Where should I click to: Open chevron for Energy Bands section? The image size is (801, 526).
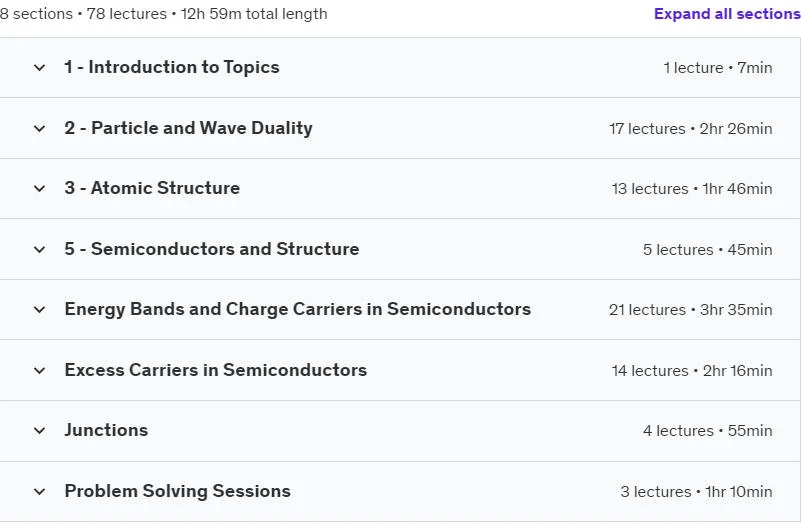(39, 309)
